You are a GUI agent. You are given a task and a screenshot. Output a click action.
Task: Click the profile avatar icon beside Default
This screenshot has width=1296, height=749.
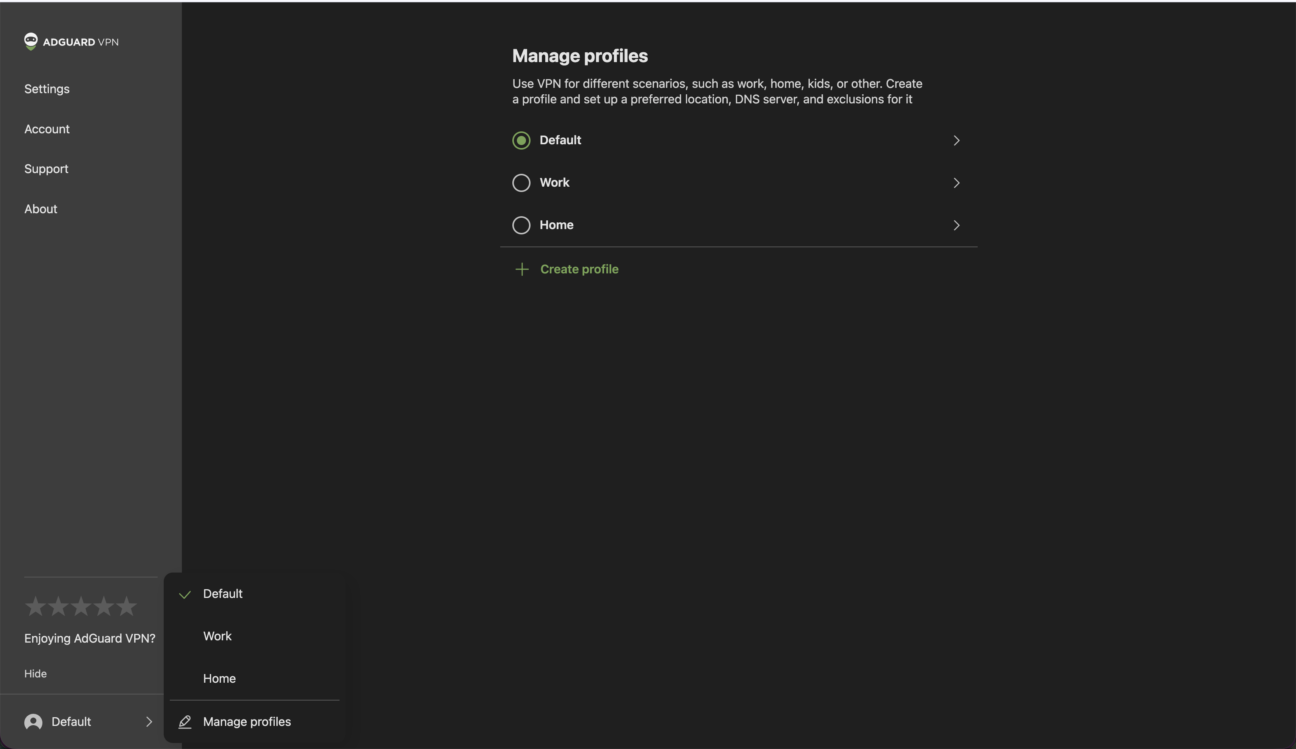(33, 722)
